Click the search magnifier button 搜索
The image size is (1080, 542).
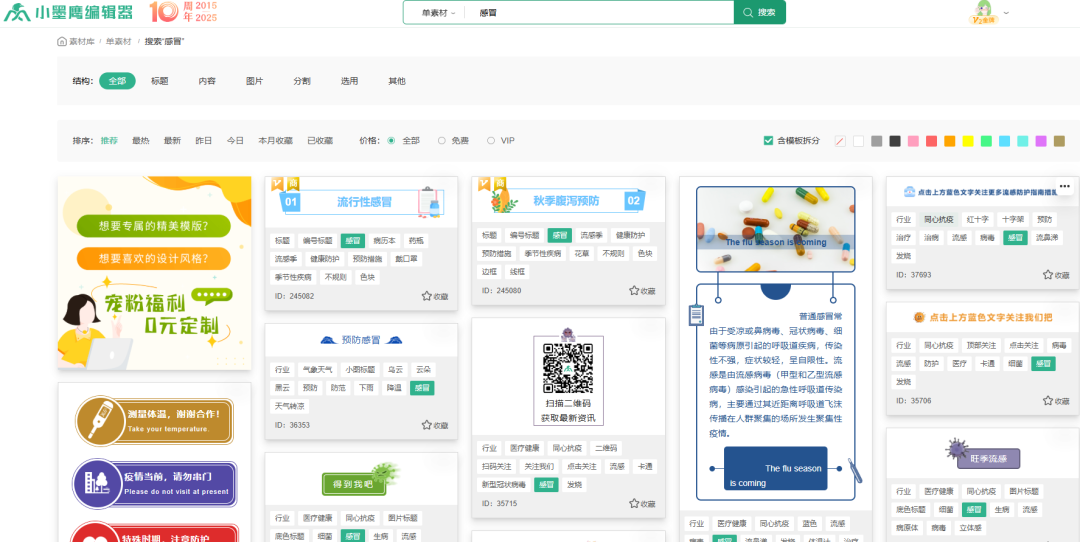(760, 12)
